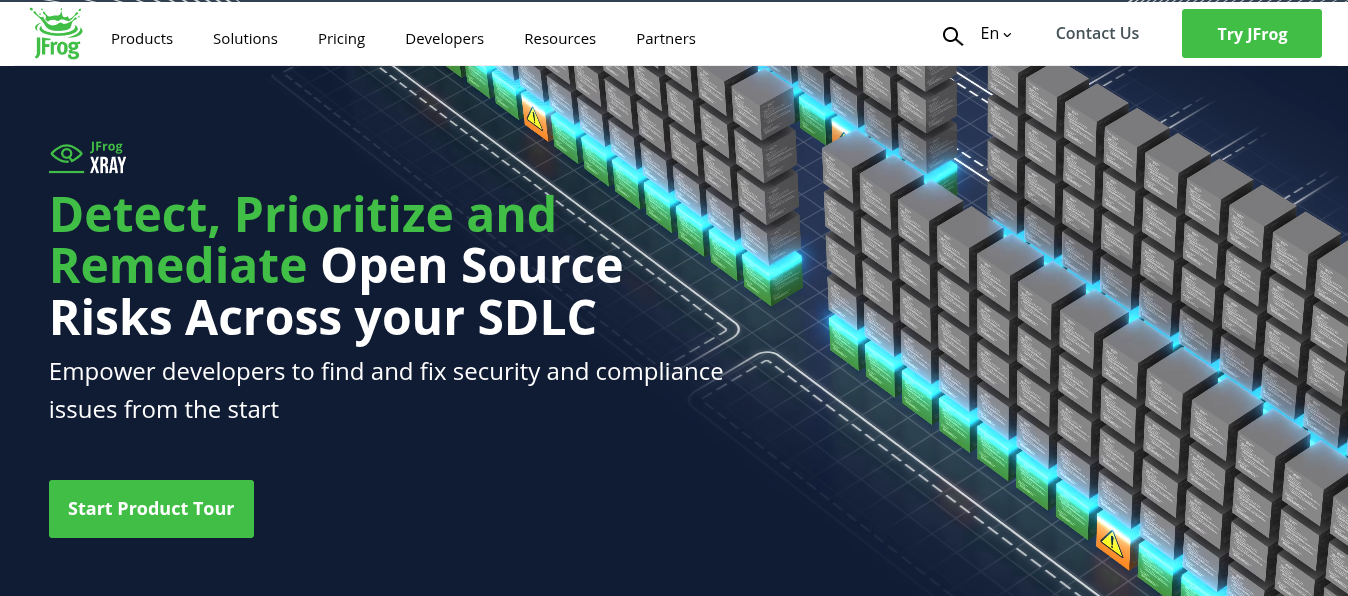
Task: Start the product tour
Action: [151, 508]
